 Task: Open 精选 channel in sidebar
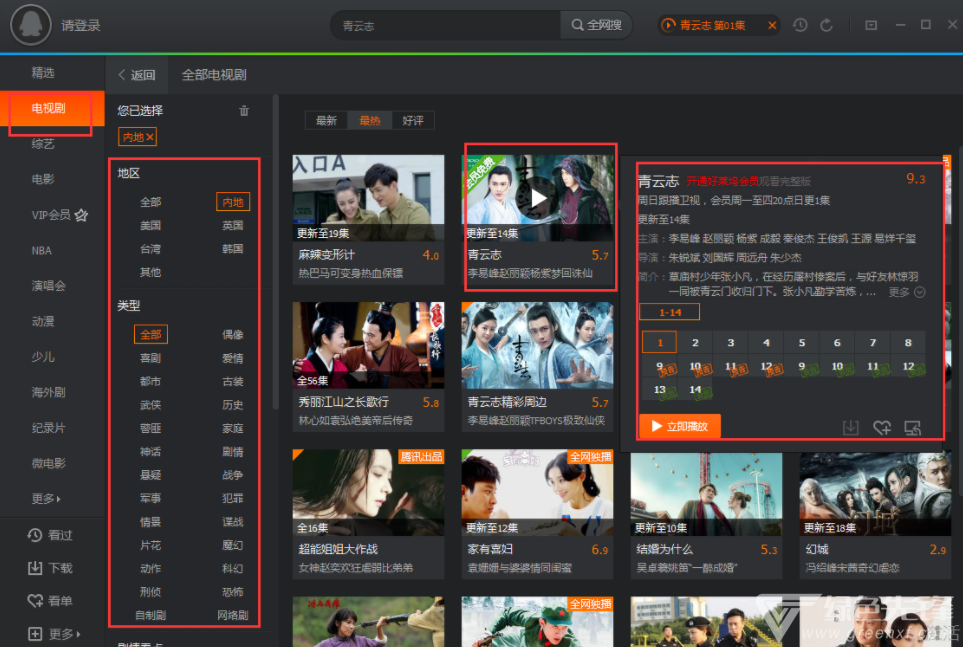pyautogui.click(x=43, y=73)
